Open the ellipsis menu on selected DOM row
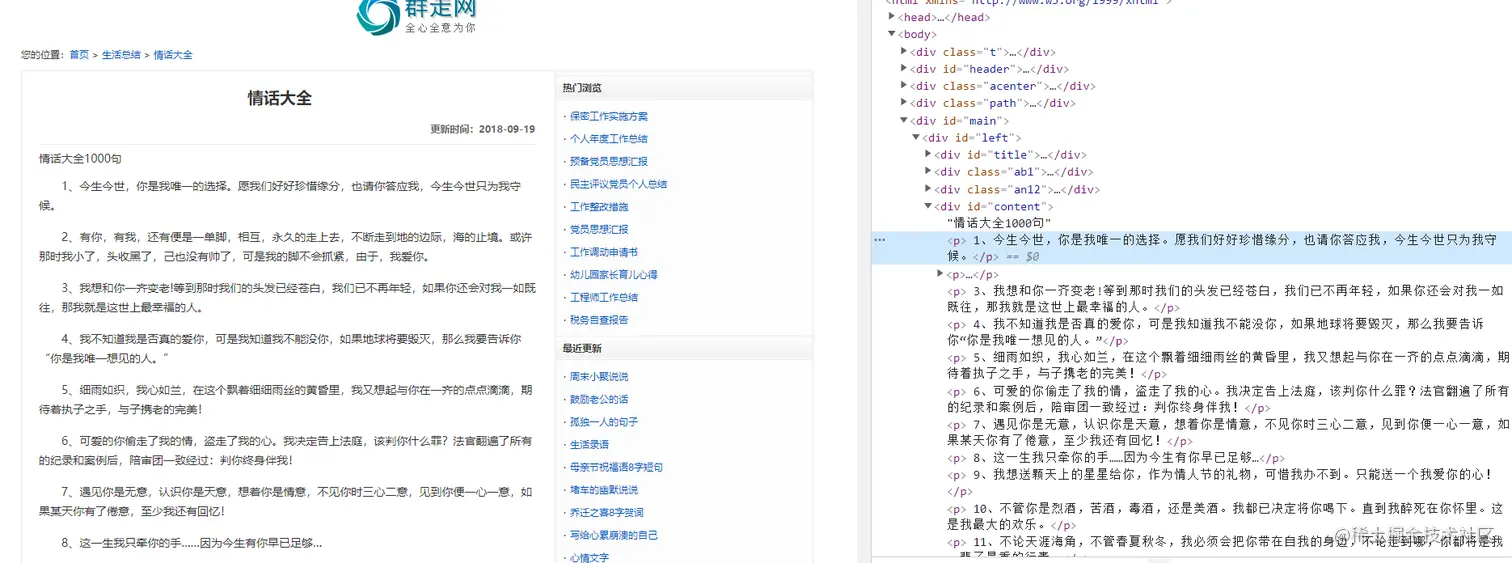Image resolution: width=1512 pixels, height=563 pixels. tap(879, 240)
